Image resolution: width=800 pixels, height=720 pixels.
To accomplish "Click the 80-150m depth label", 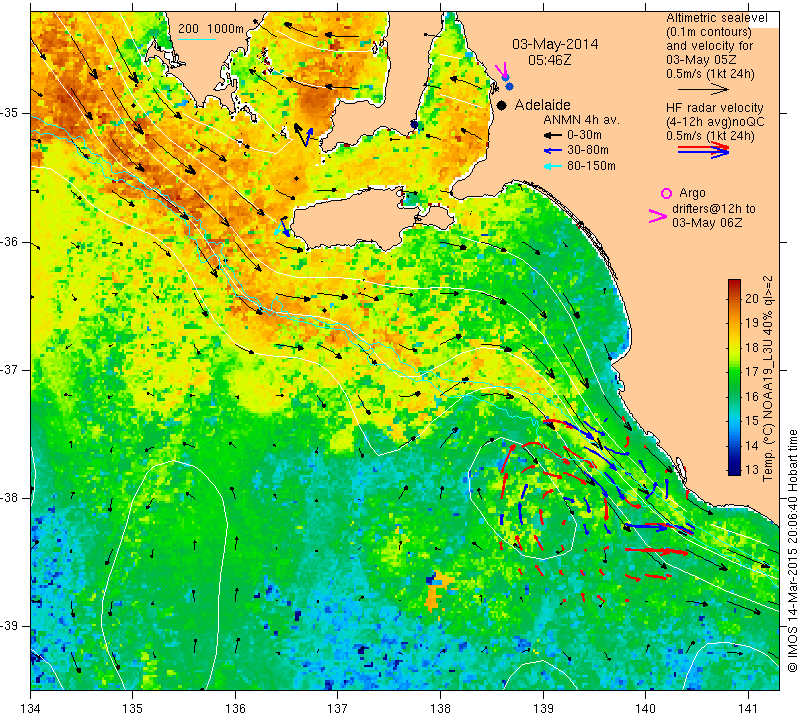I will click(591, 166).
